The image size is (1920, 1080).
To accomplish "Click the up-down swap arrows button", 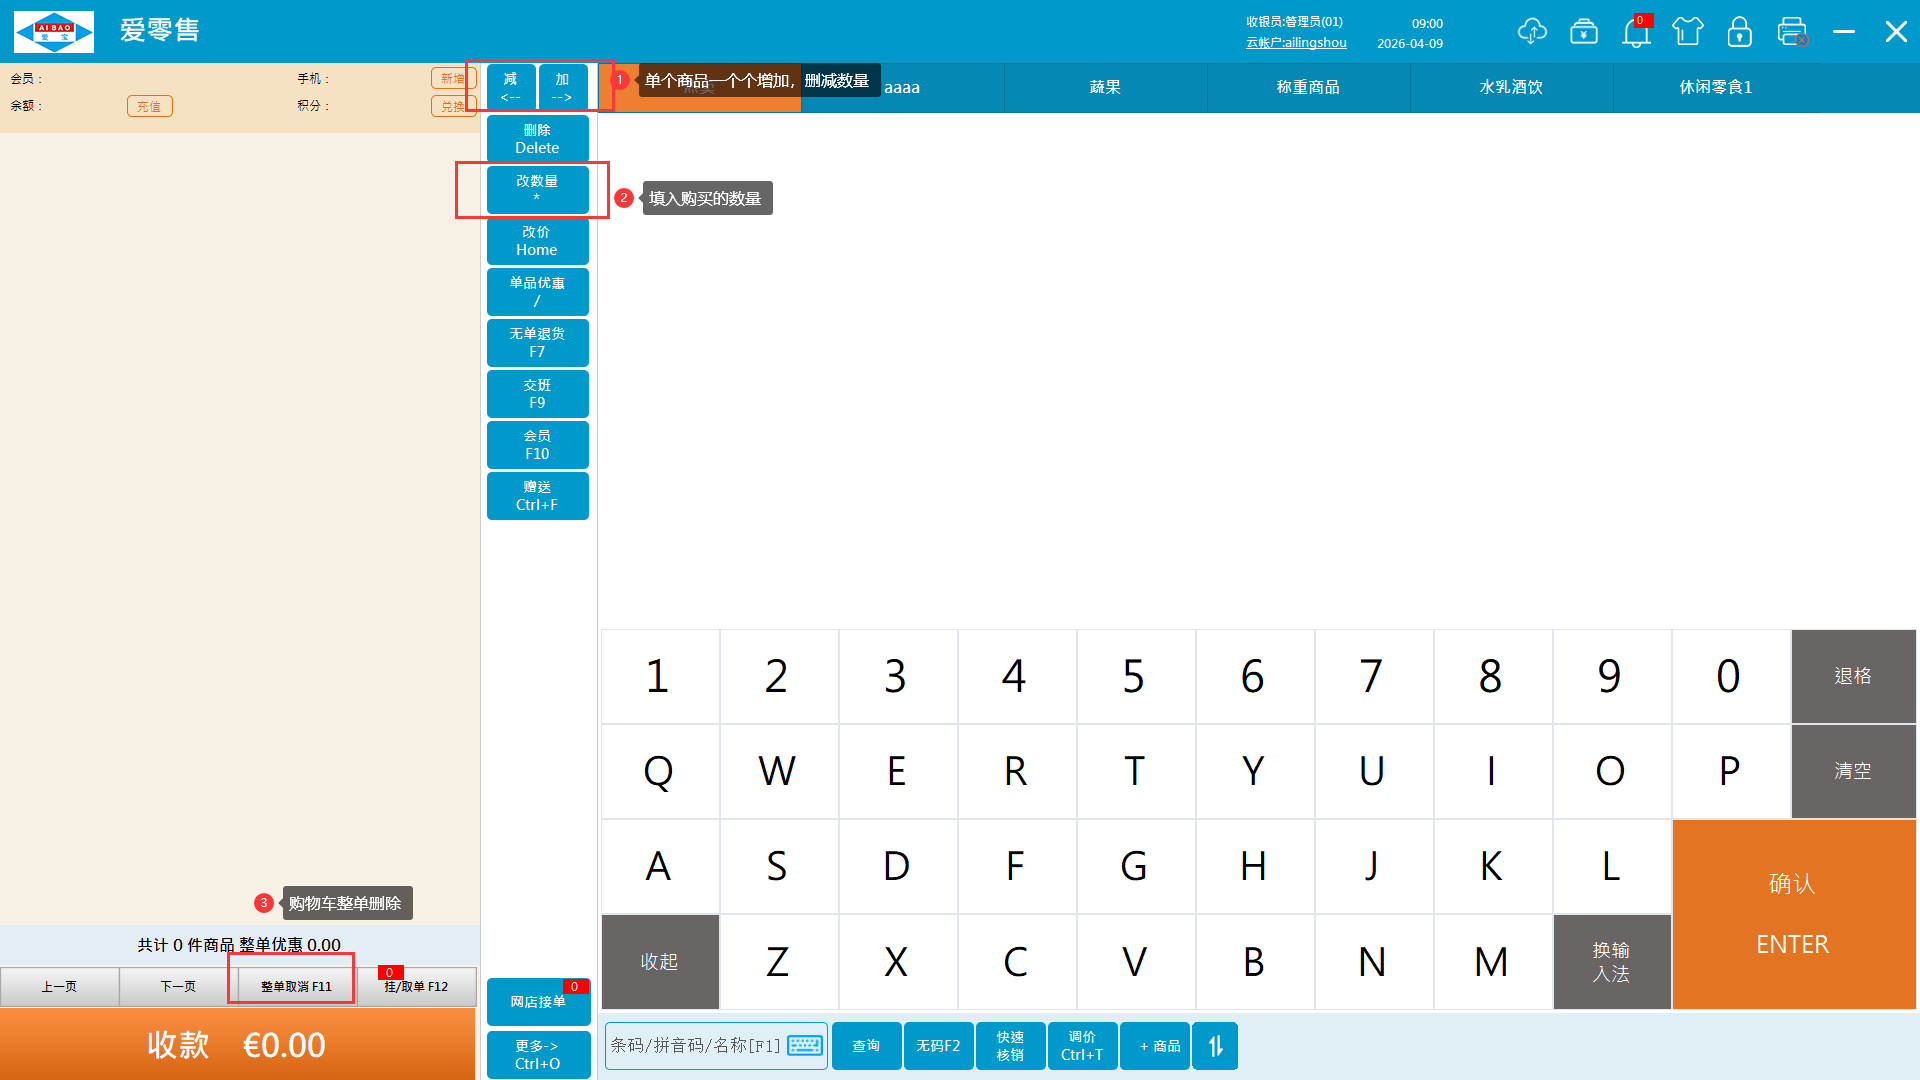I will (x=1215, y=1046).
